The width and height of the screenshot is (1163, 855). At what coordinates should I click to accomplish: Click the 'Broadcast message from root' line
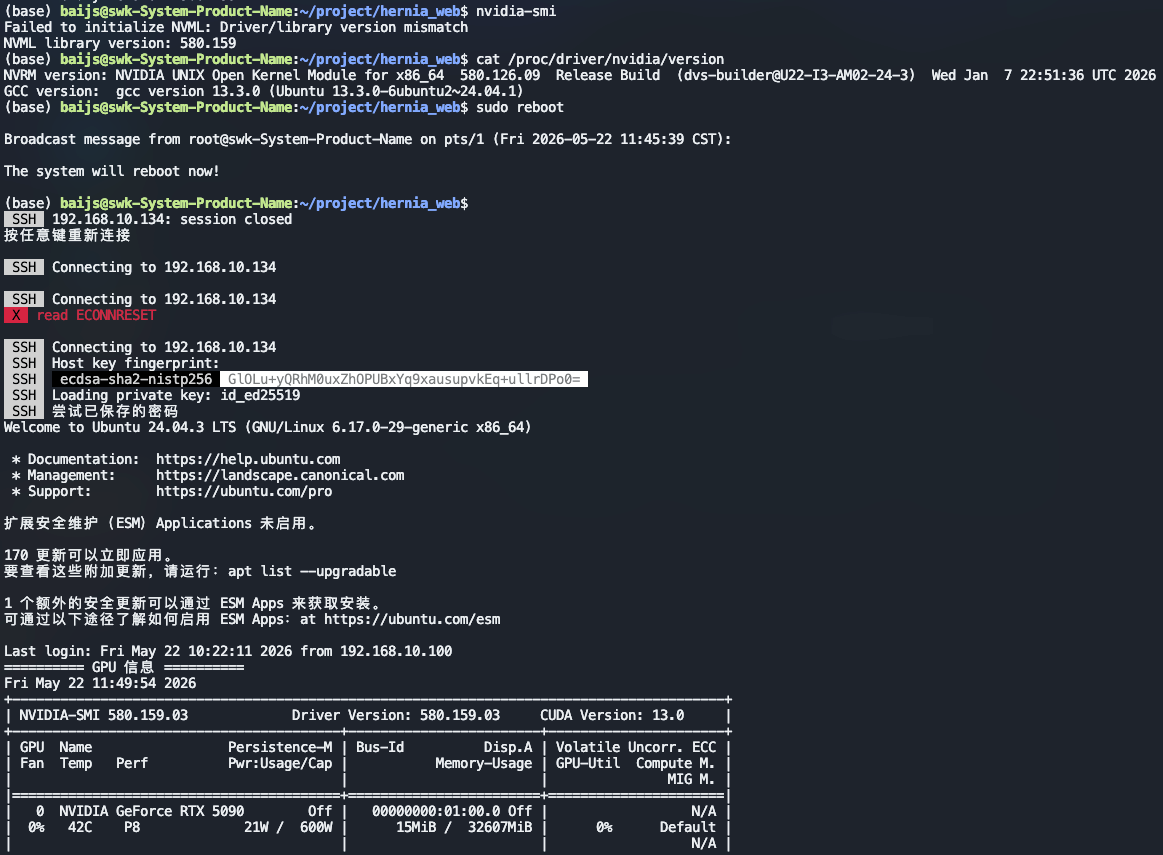[367, 139]
